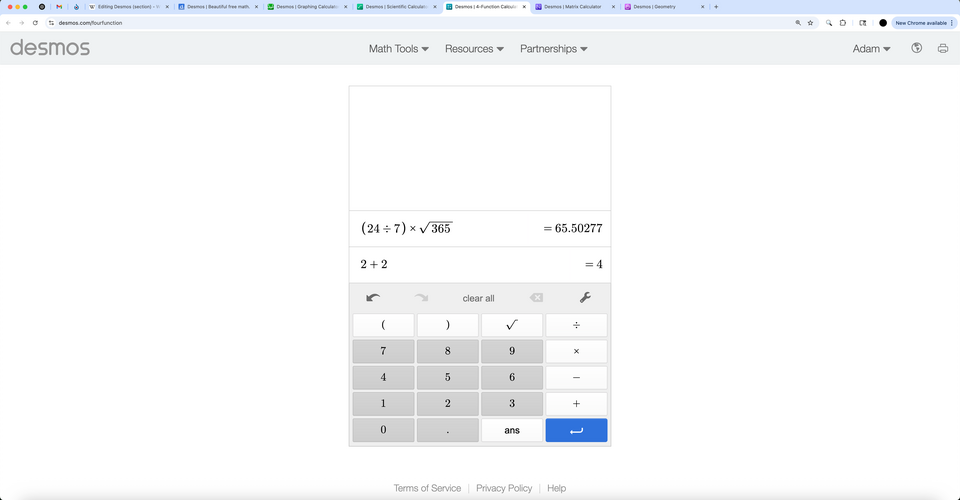Click digit 3 key
This screenshot has width=960, height=500.
(512, 404)
